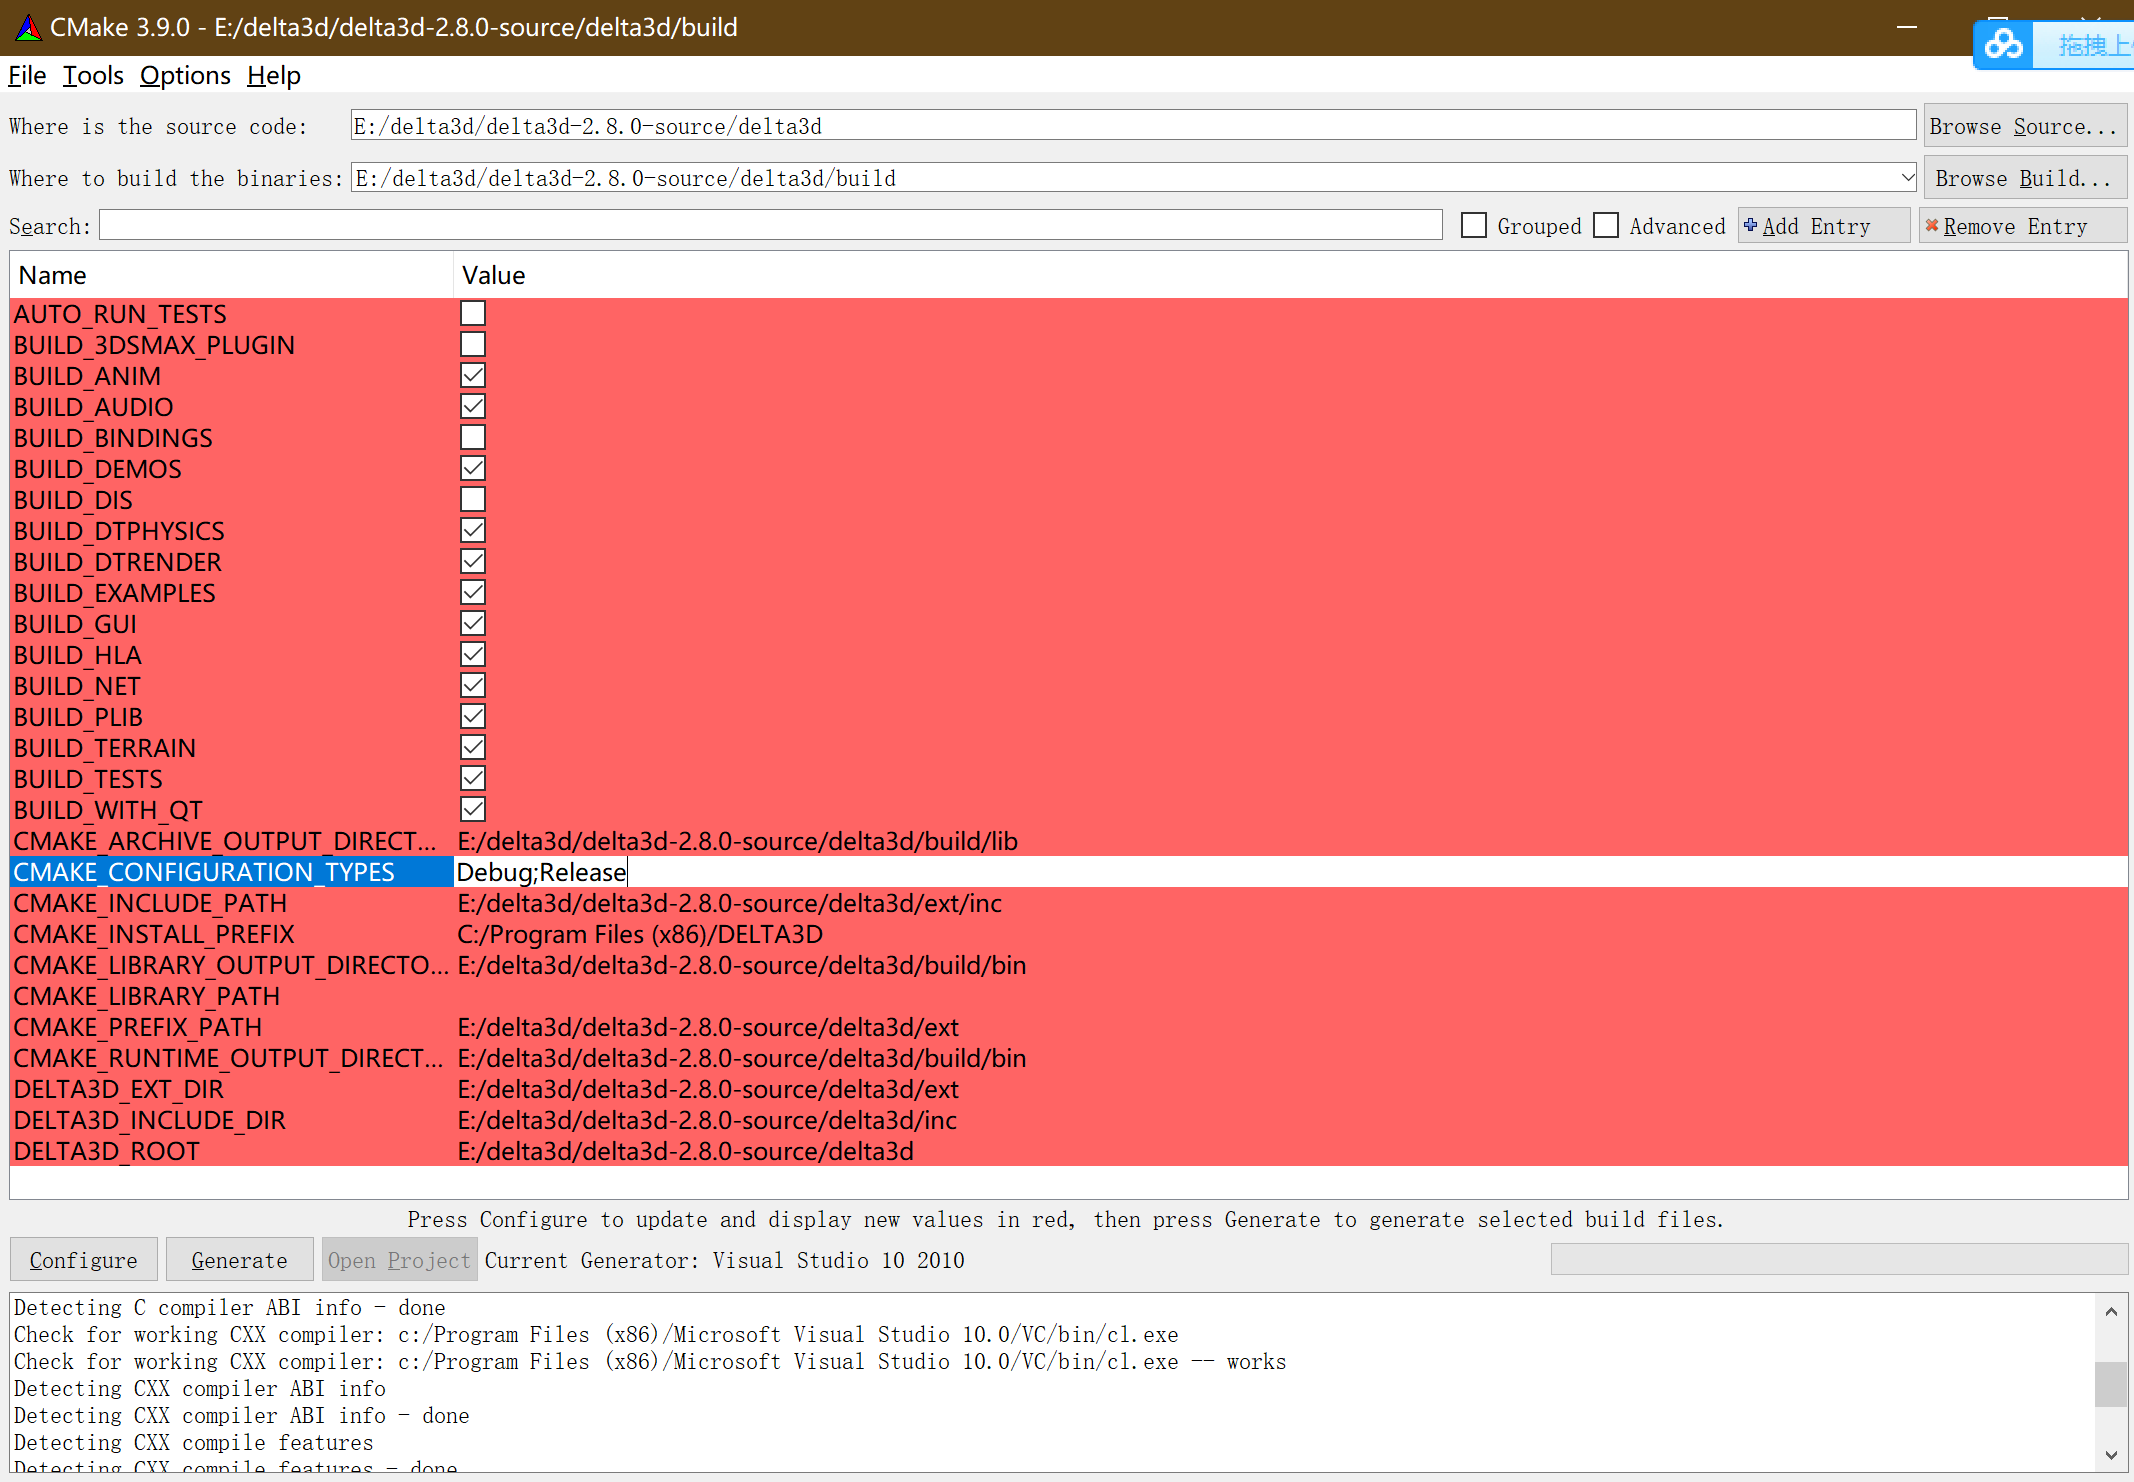Image resolution: width=2134 pixels, height=1482 pixels.
Task: Open the Options menu
Action: point(185,75)
